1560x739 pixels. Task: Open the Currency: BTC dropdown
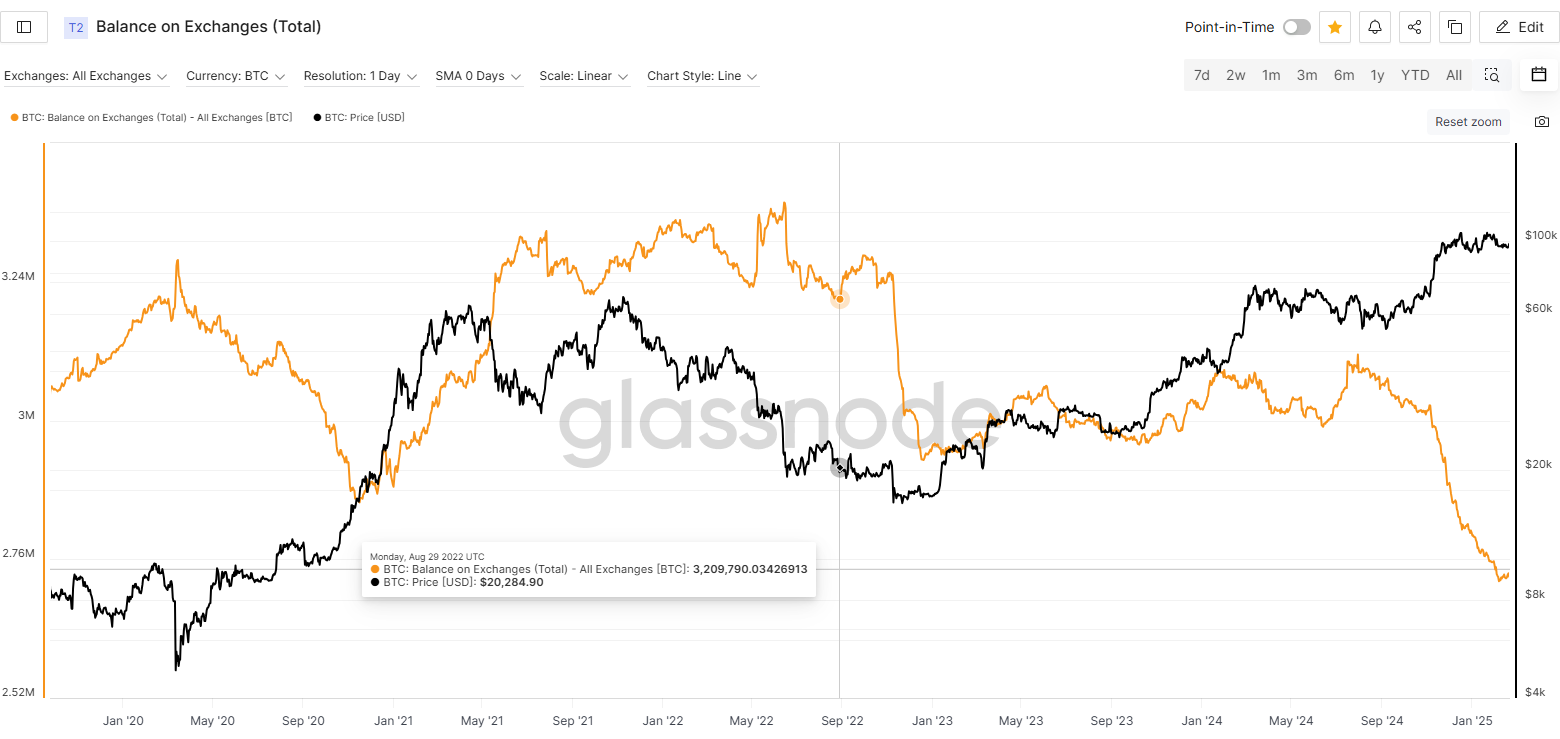point(236,76)
